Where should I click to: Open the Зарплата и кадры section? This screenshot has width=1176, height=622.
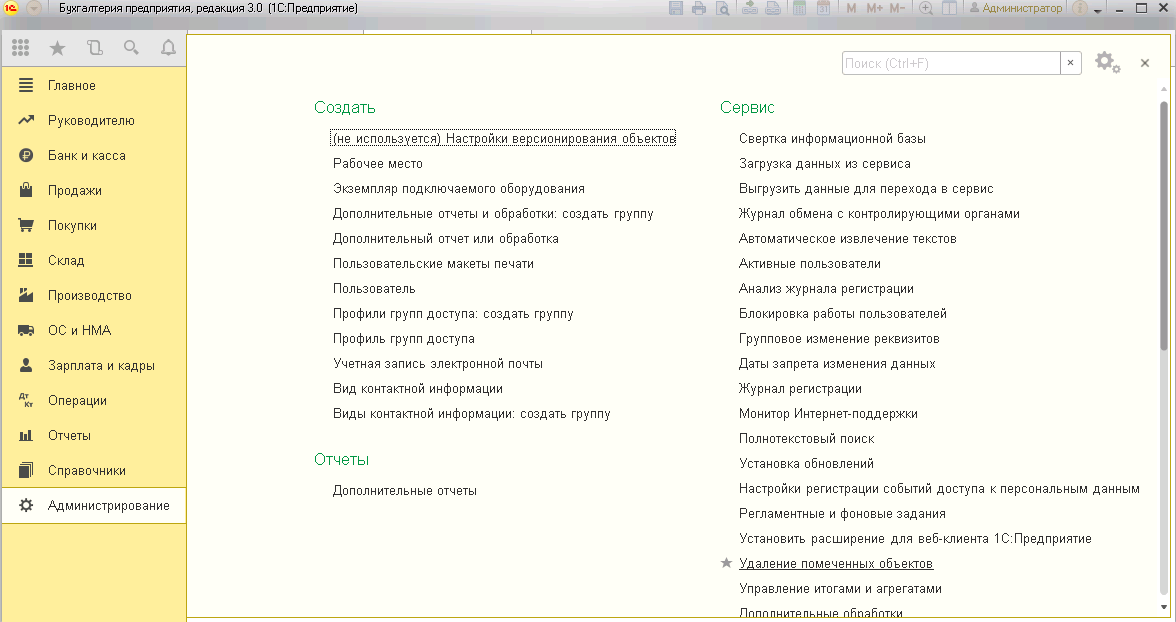(x=103, y=364)
